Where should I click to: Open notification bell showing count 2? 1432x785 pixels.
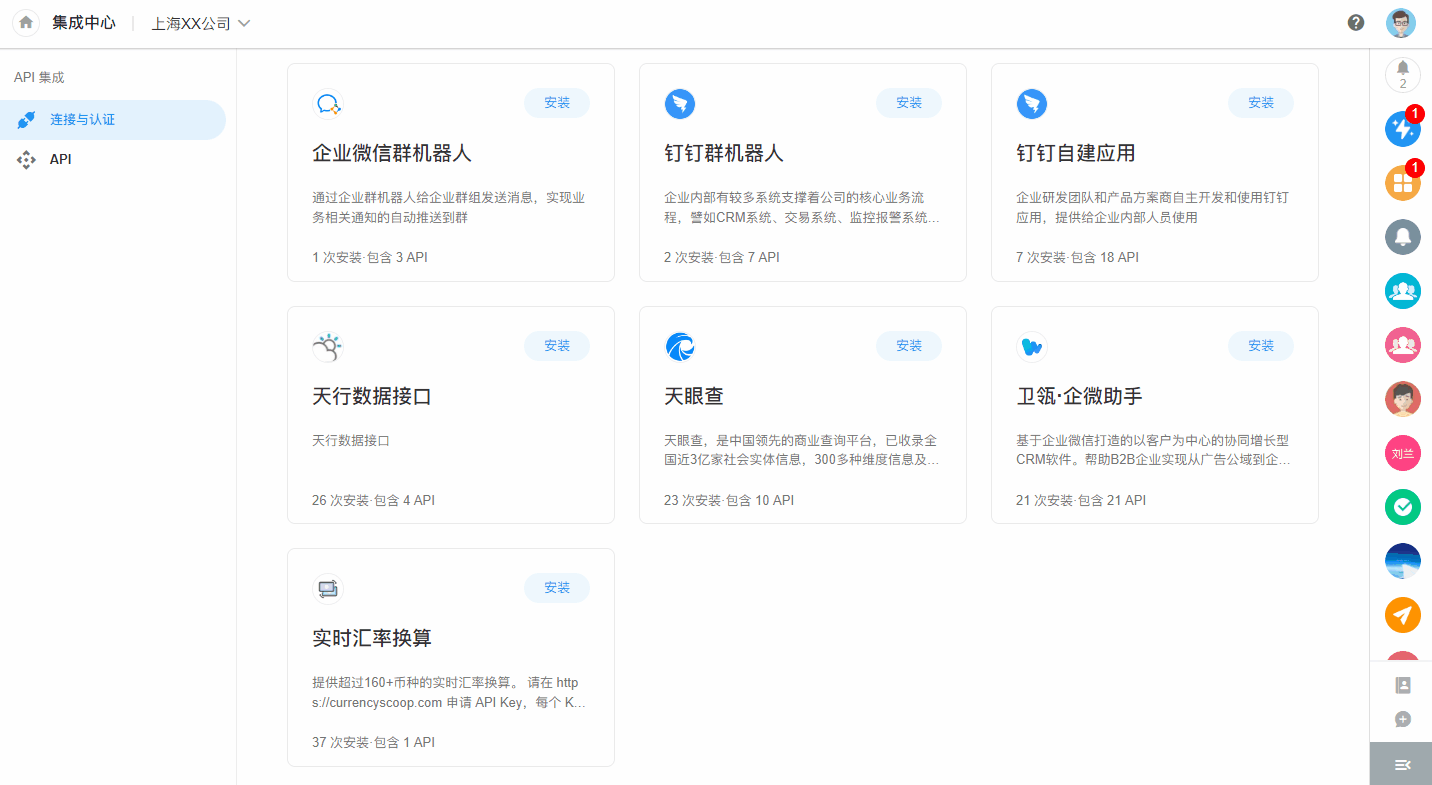tap(1403, 74)
